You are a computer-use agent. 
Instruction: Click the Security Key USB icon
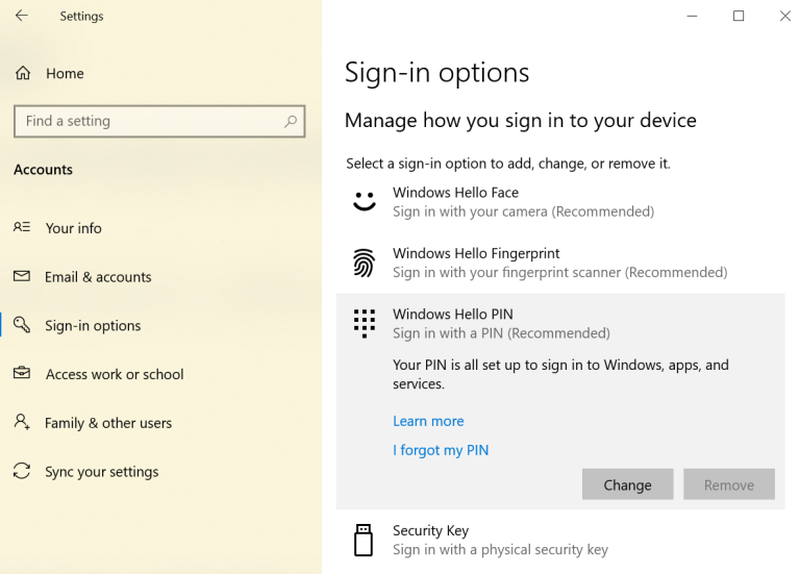coord(363,540)
